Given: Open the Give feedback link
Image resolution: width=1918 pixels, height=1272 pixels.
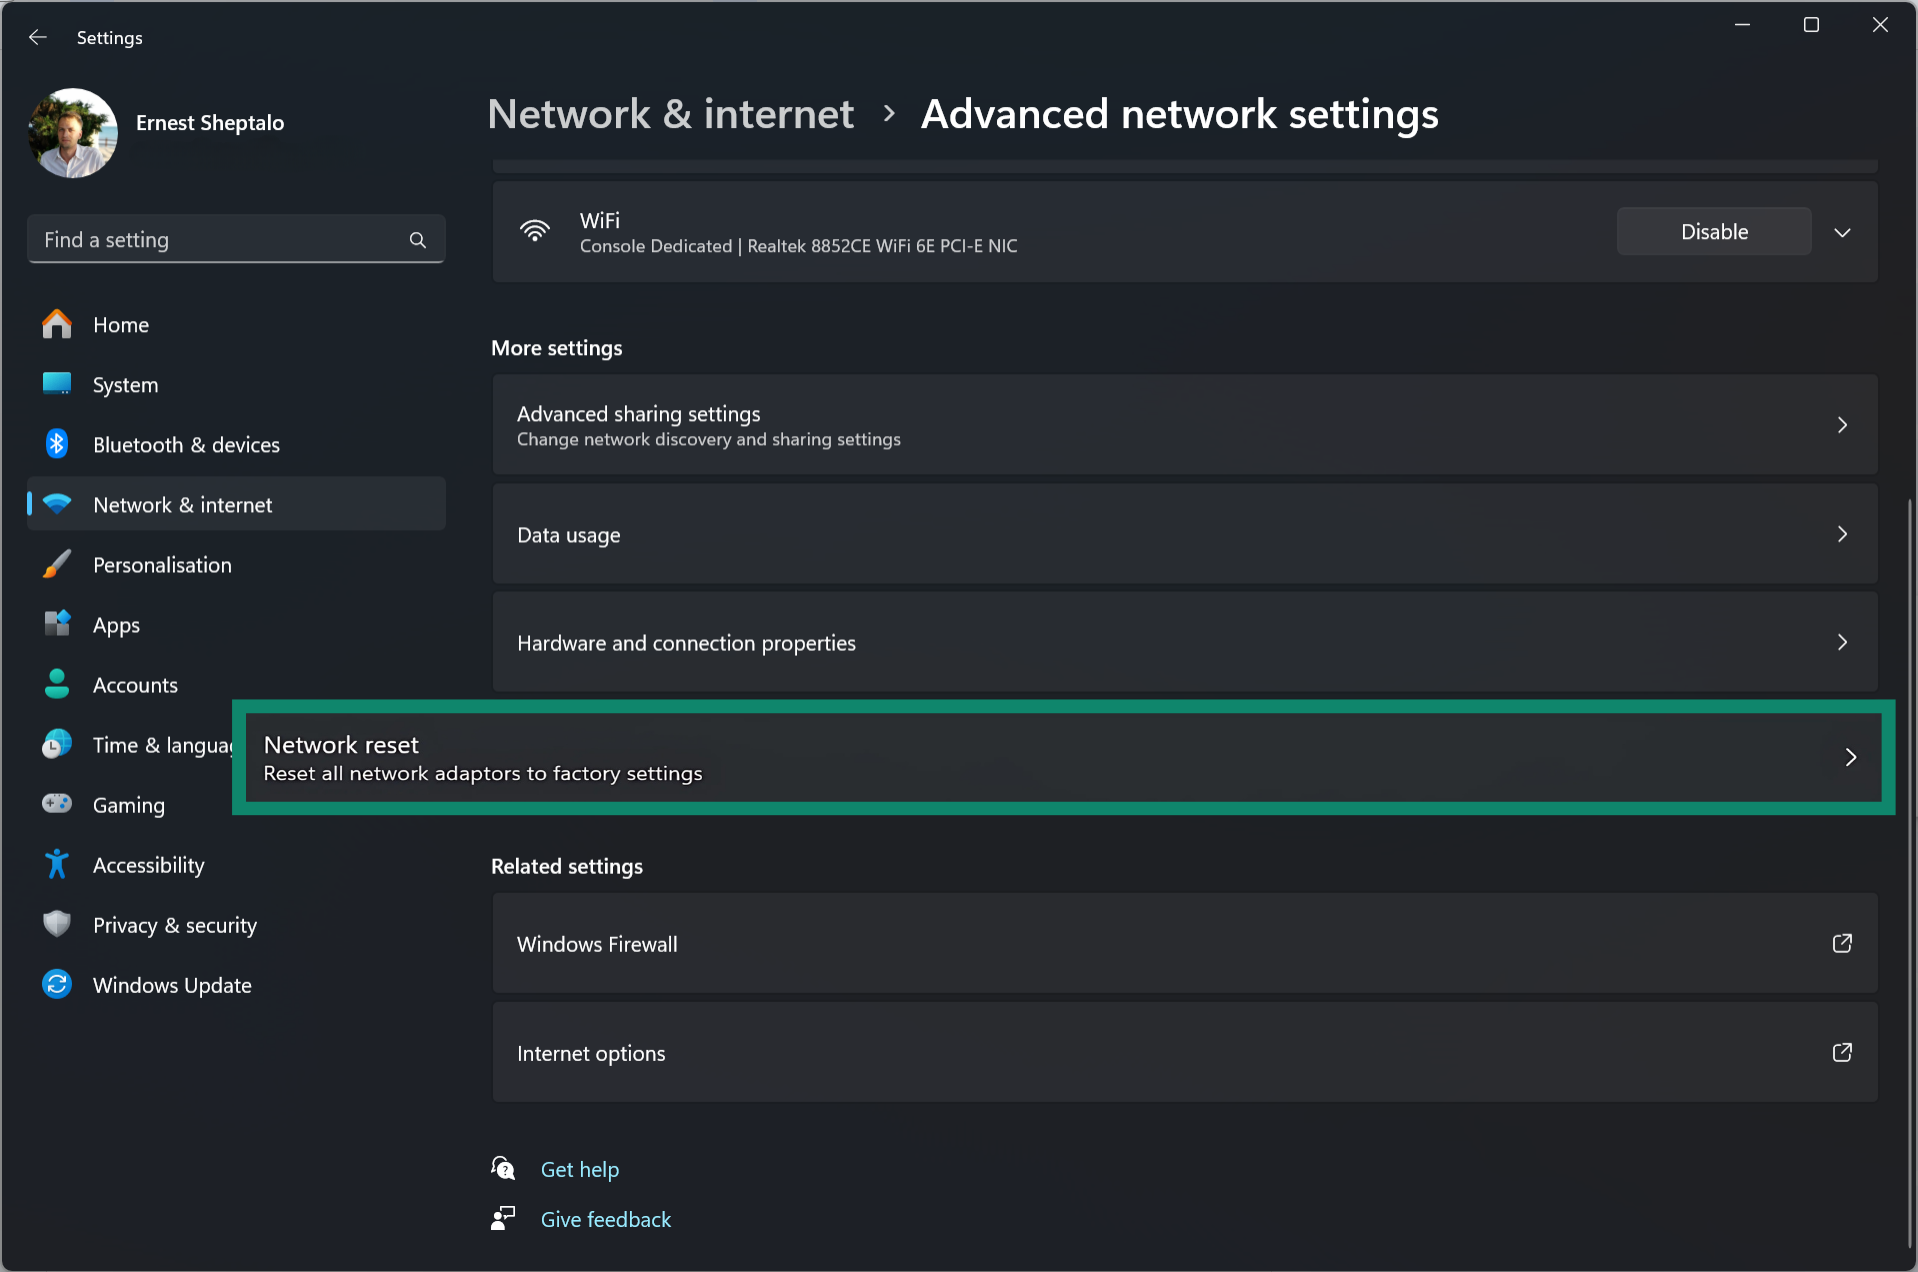Looking at the screenshot, I should (605, 1218).
